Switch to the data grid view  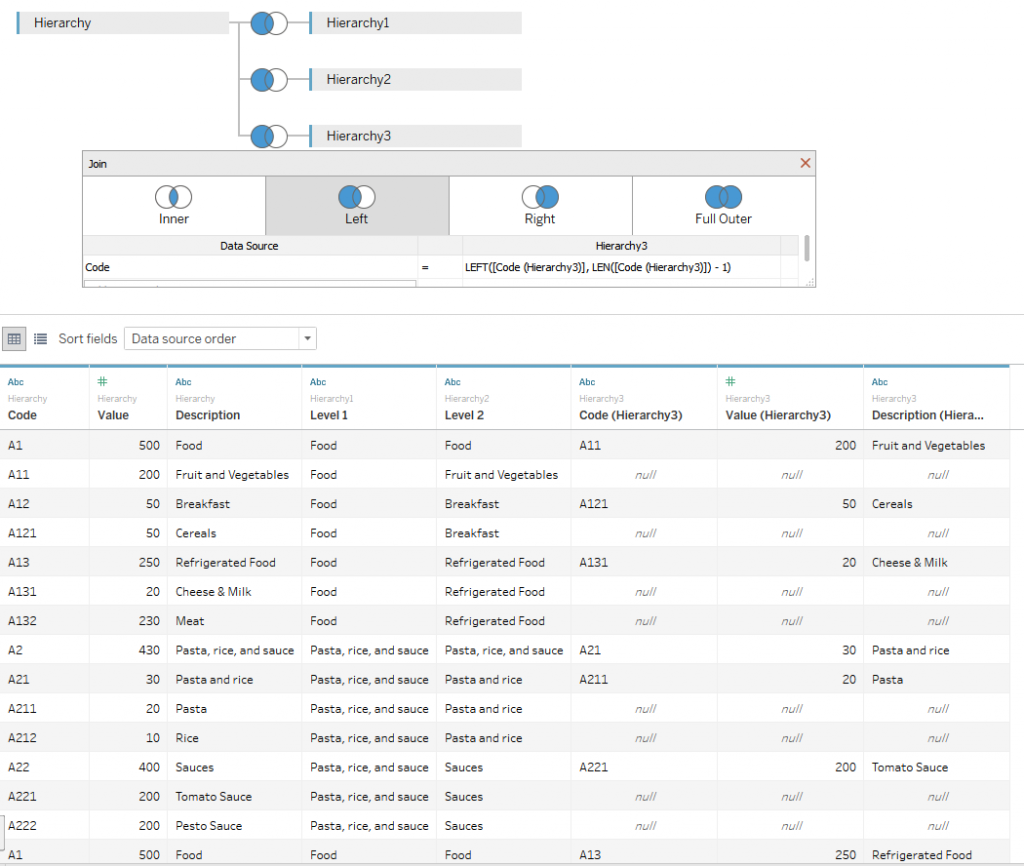click(x=14, y=338)
